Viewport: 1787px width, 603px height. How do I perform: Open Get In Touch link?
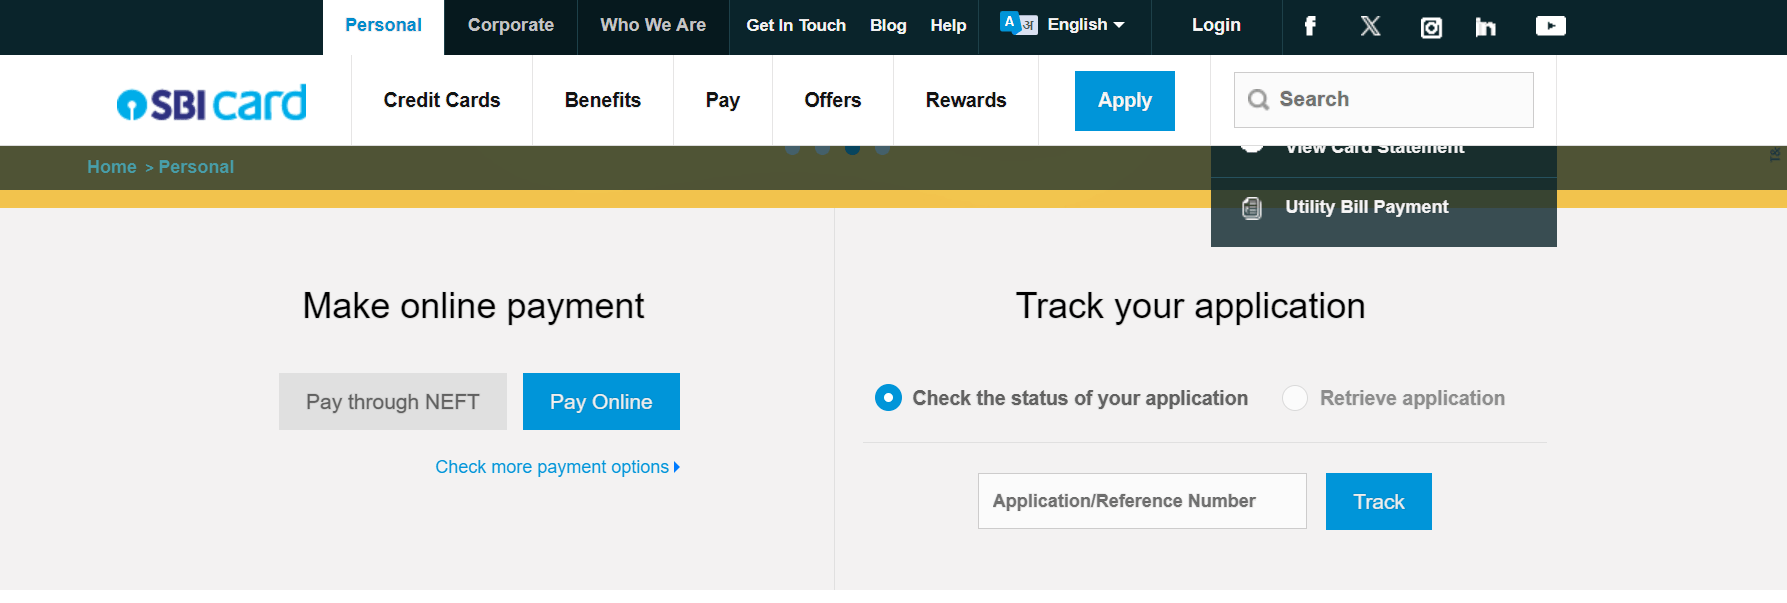pyautogui.click(x=796, y=26)
